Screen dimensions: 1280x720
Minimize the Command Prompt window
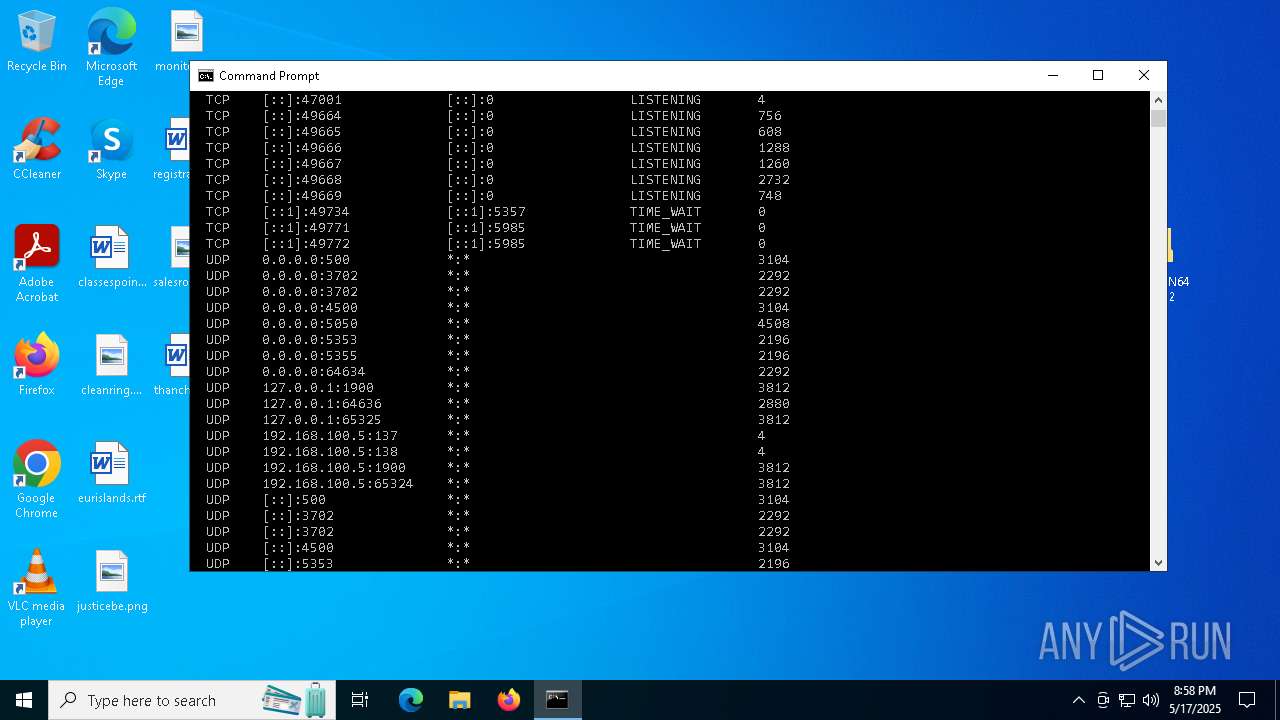(x=1052, y=76)
